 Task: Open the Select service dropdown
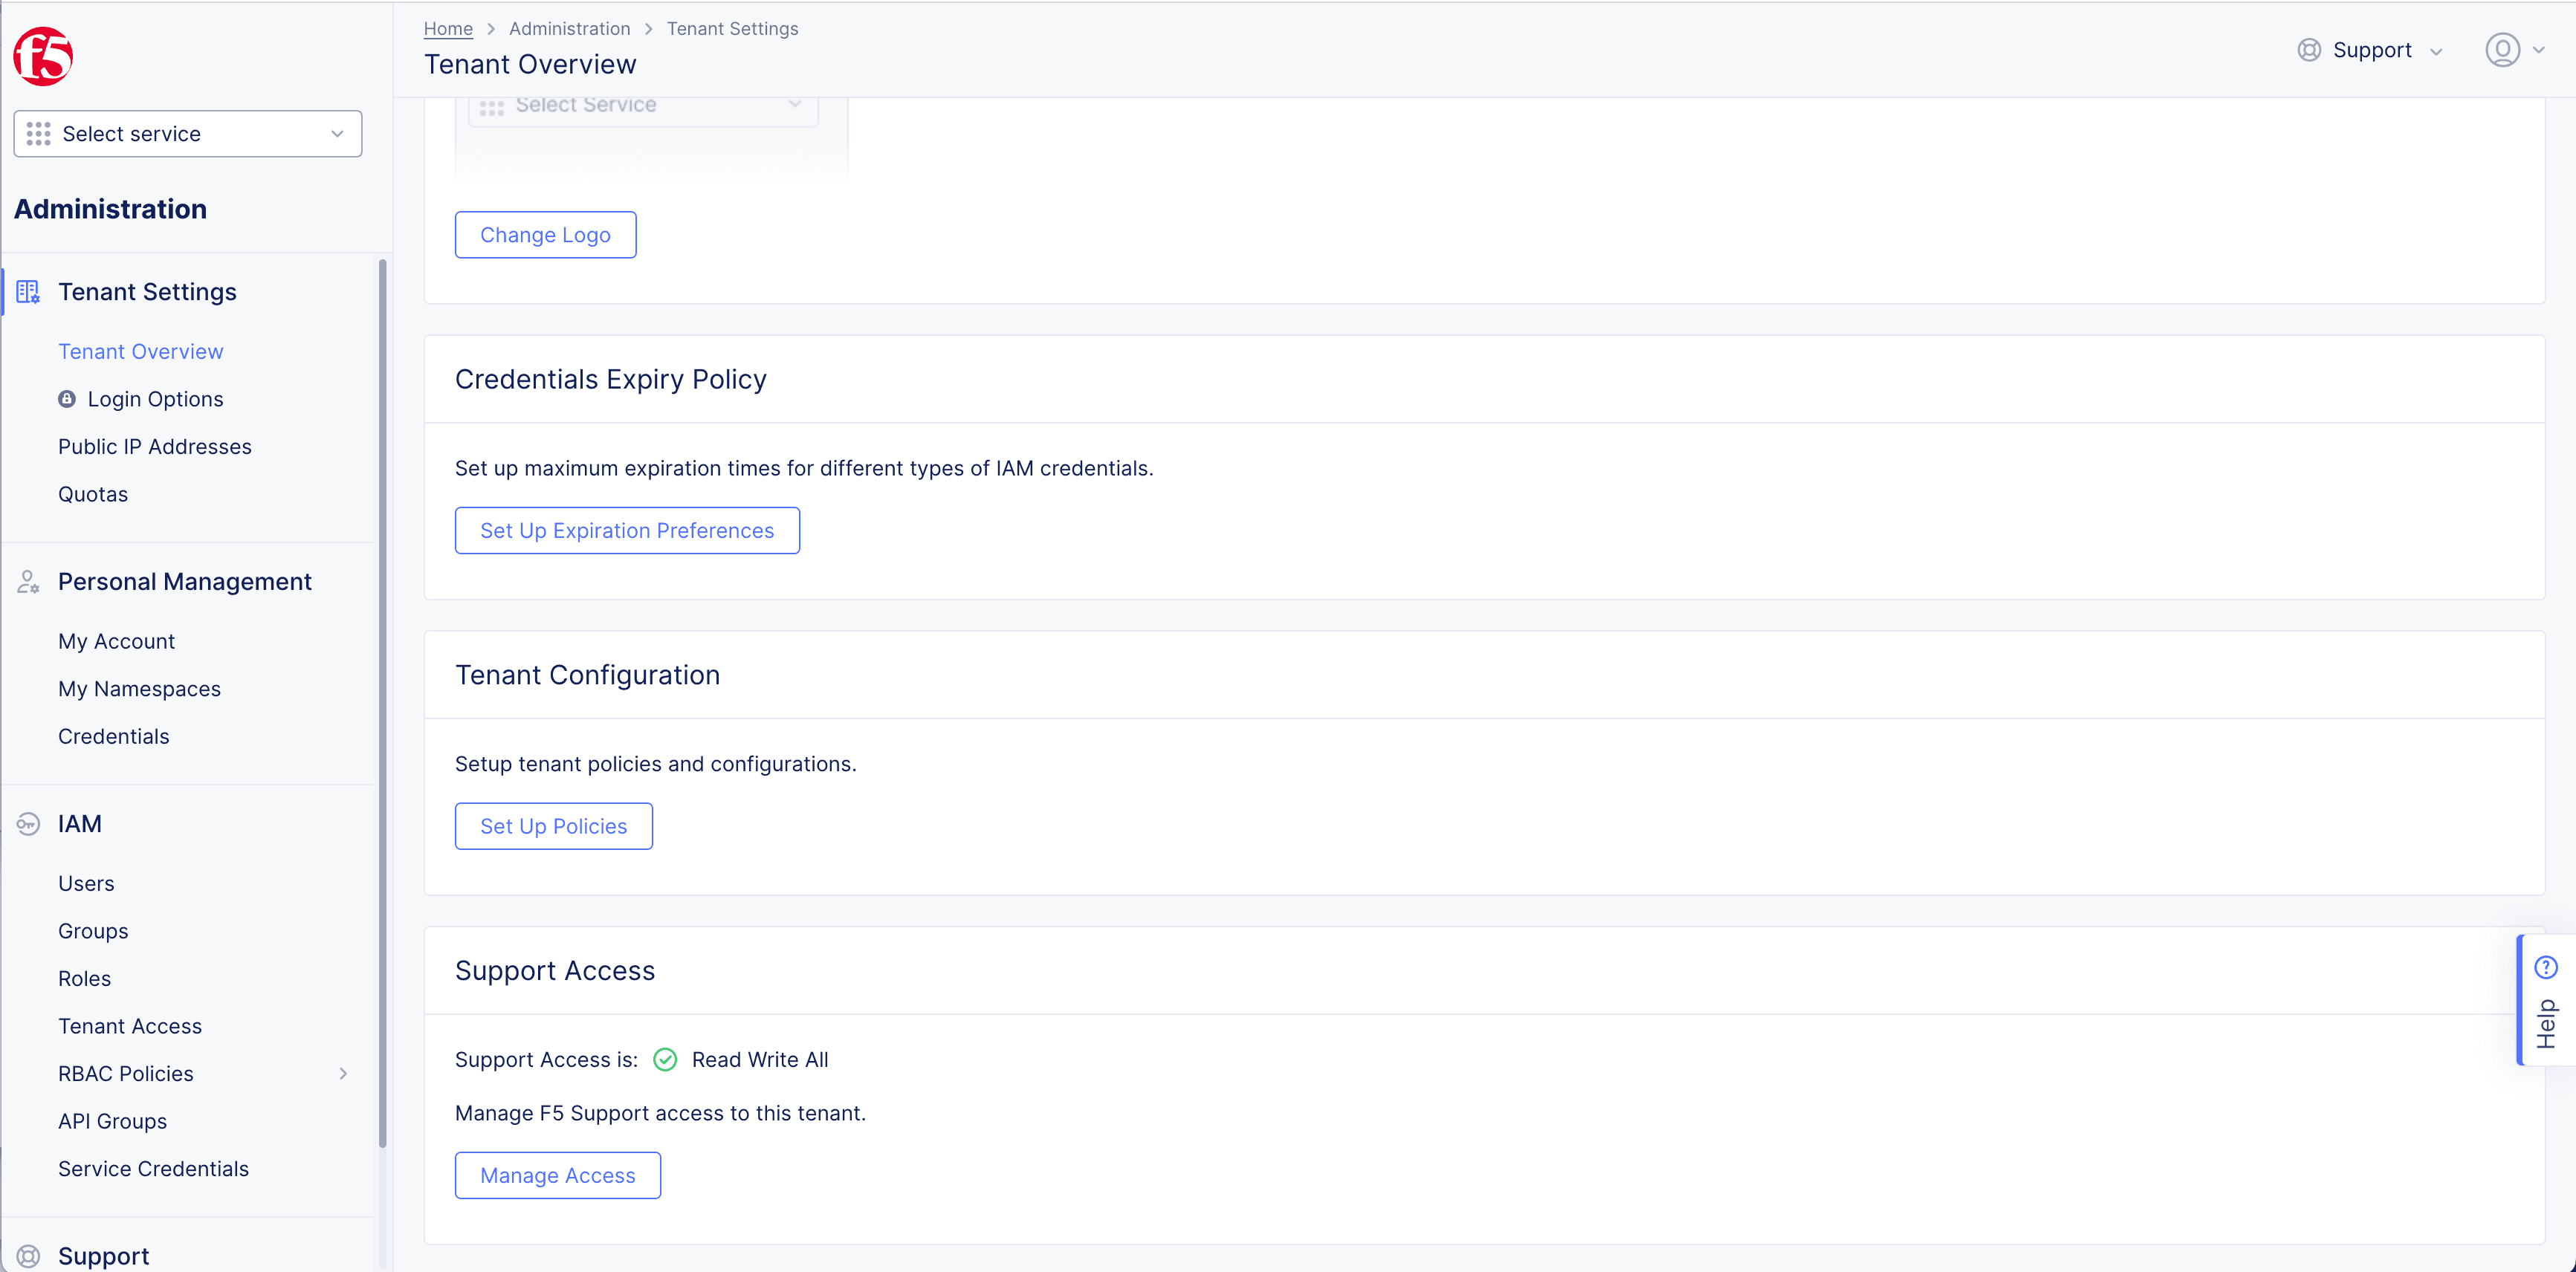[x=186, y=133]
